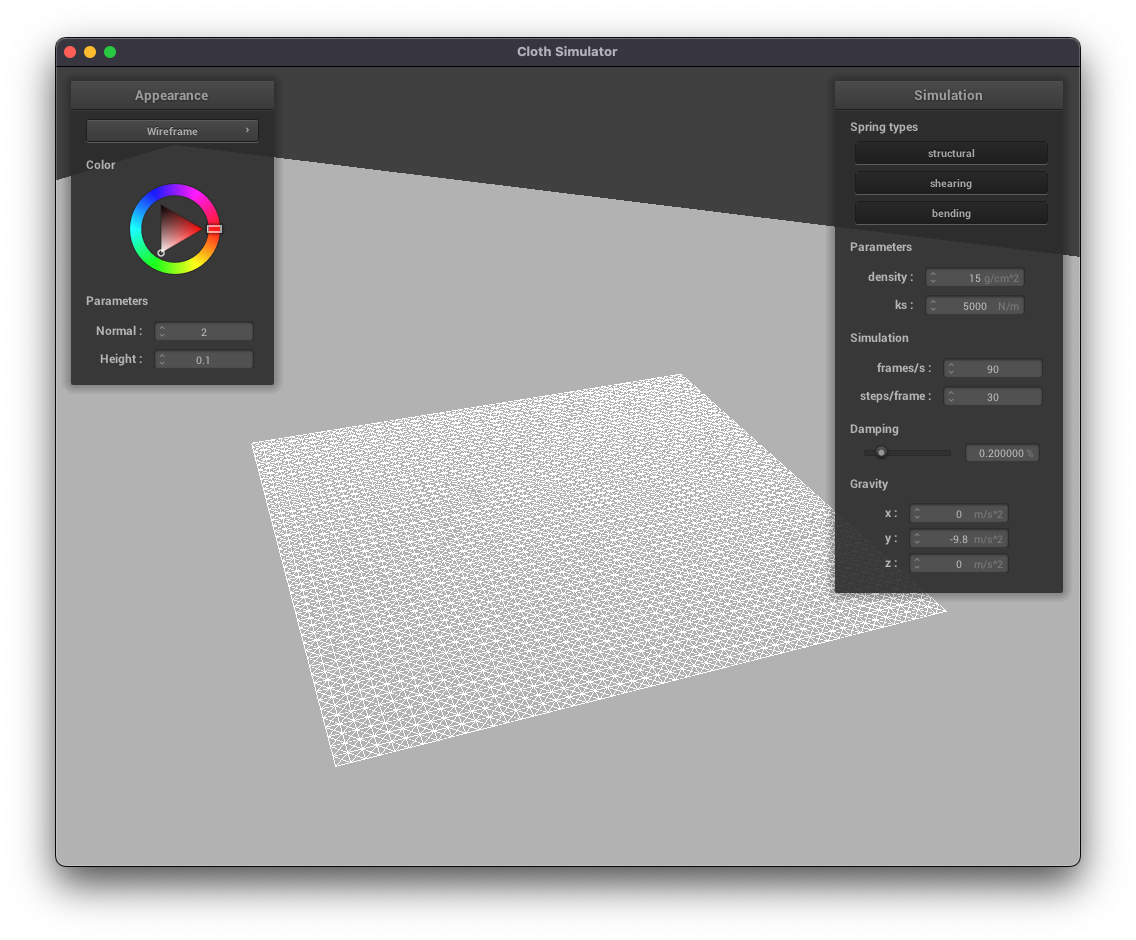The image size is (1136, 940).
Task: Click the Gravity z stepper arrows
Action: pos(917,564)
